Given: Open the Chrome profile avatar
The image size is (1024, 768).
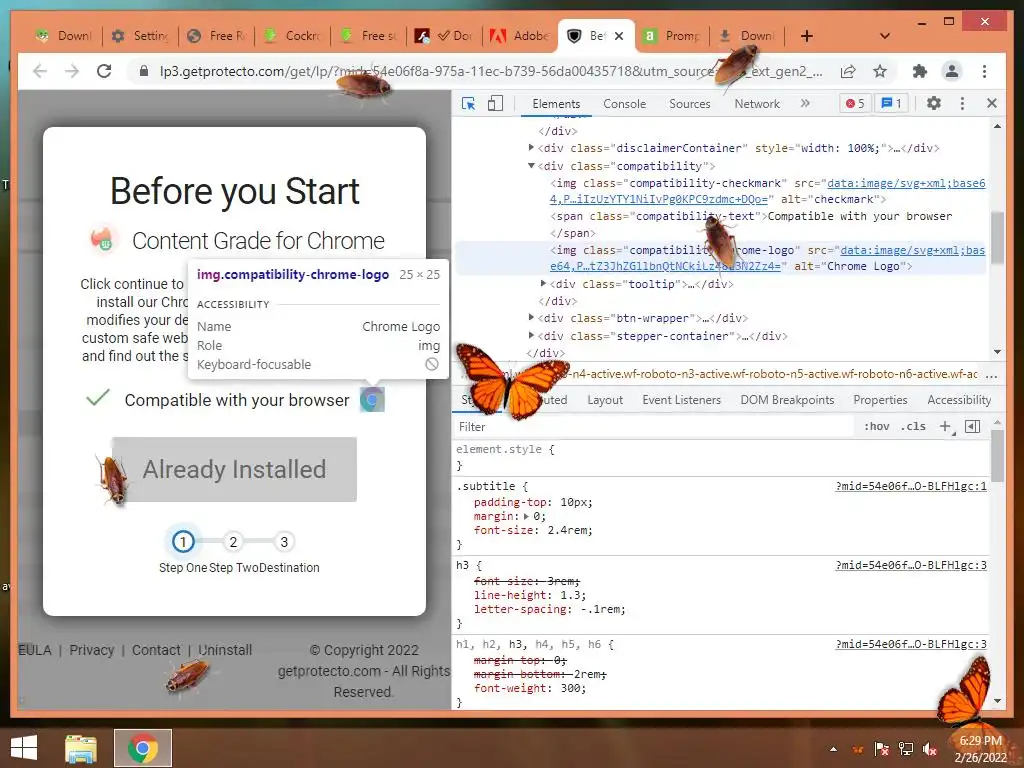Looking at the screenshot, I should pyautogui.click(x=952, y=71).
